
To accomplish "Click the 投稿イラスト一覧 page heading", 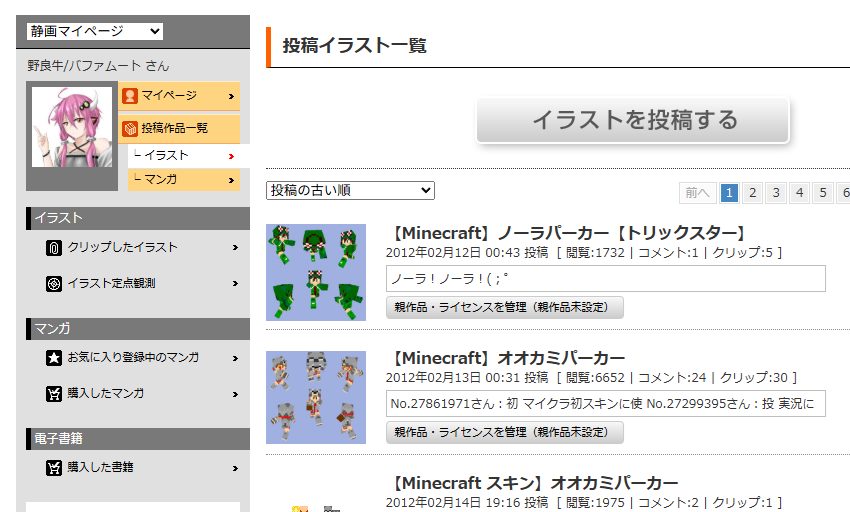I will pos(355,46).
